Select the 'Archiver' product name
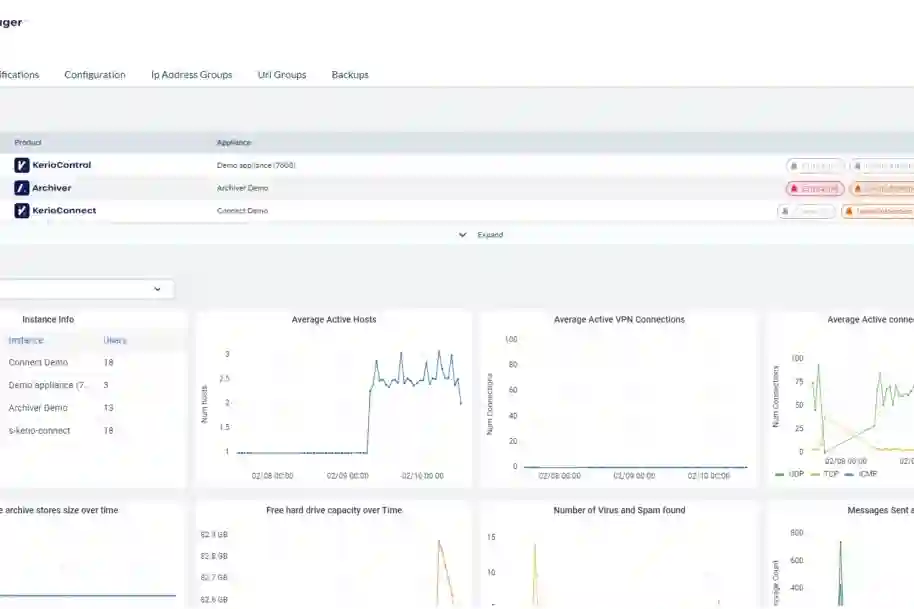Screen dimensions: 914x609 click(52, 188)
